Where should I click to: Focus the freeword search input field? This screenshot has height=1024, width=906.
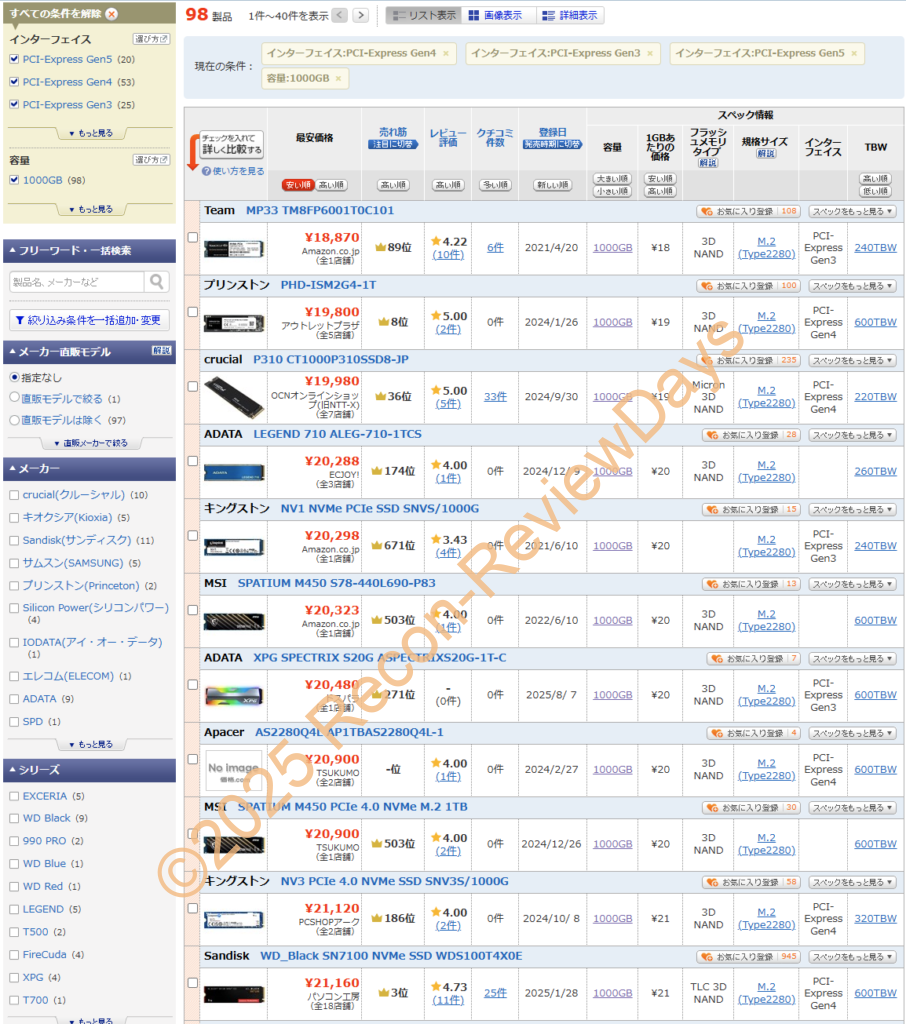[x=76, y=282]
